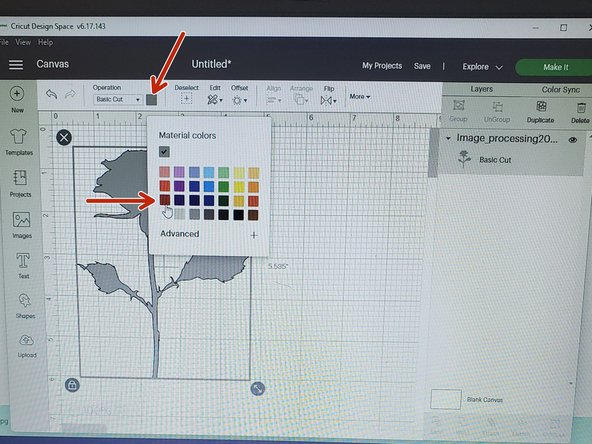Screen dimensions: 592x444
Task: Select the Basic Cut layer row
Action: pyautogui.click(x=512, y=160)
